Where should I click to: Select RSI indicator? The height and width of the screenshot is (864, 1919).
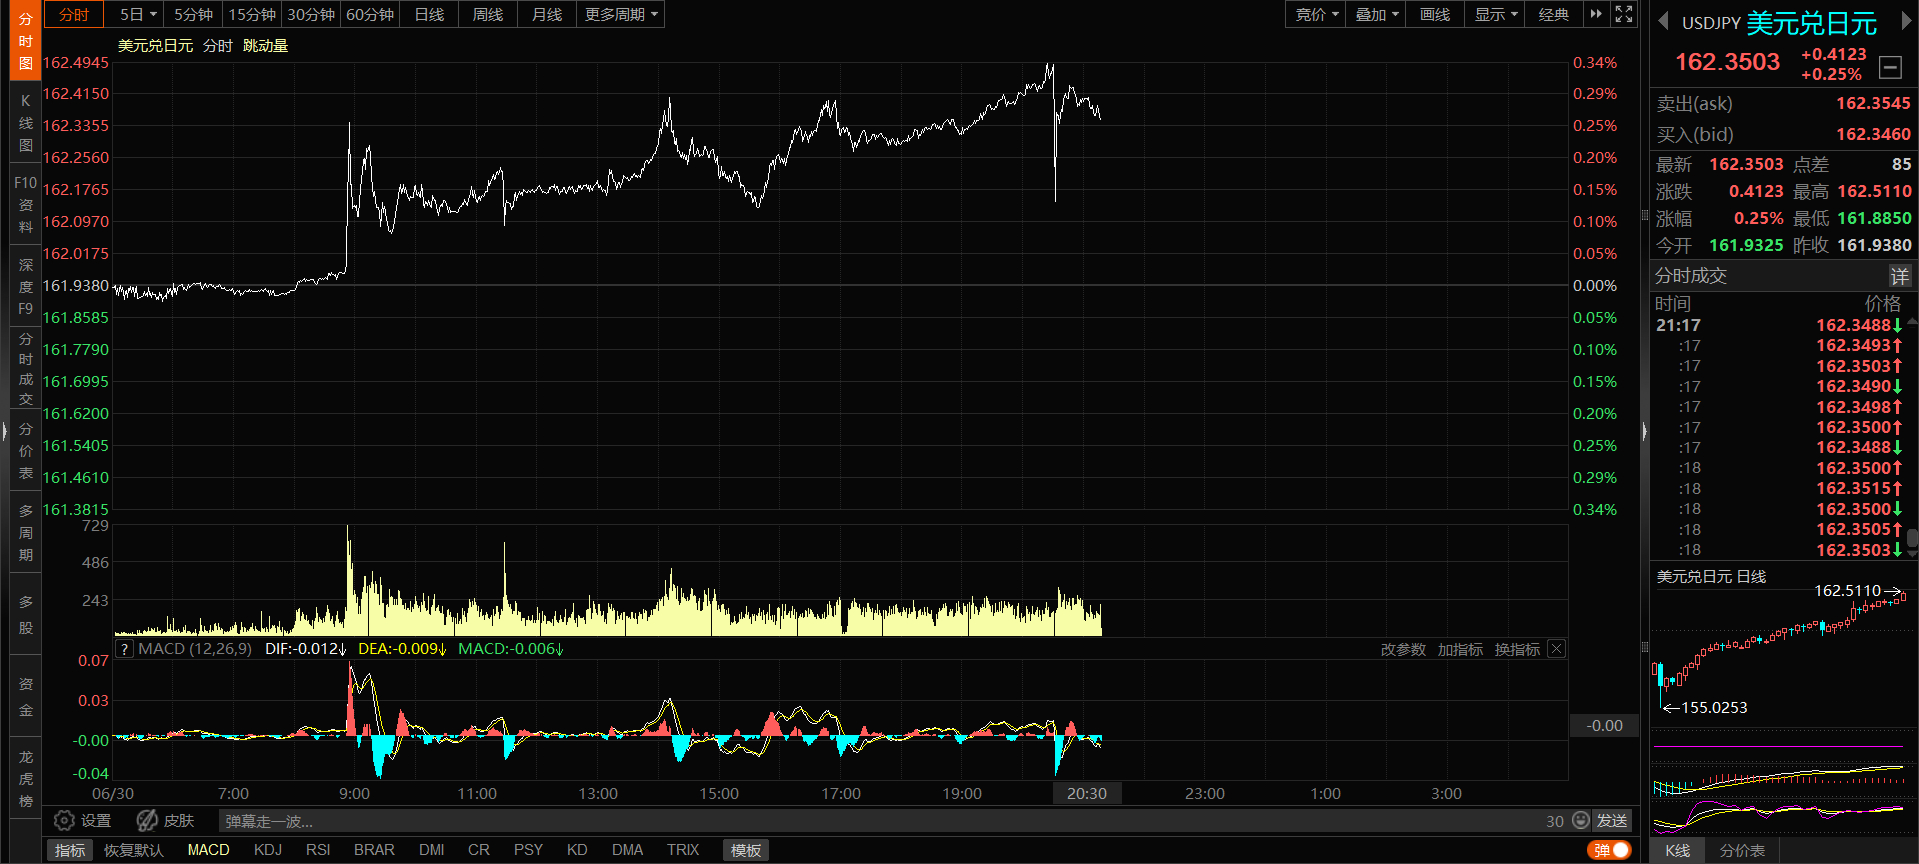pyautogui.click(x=318, y=850)
